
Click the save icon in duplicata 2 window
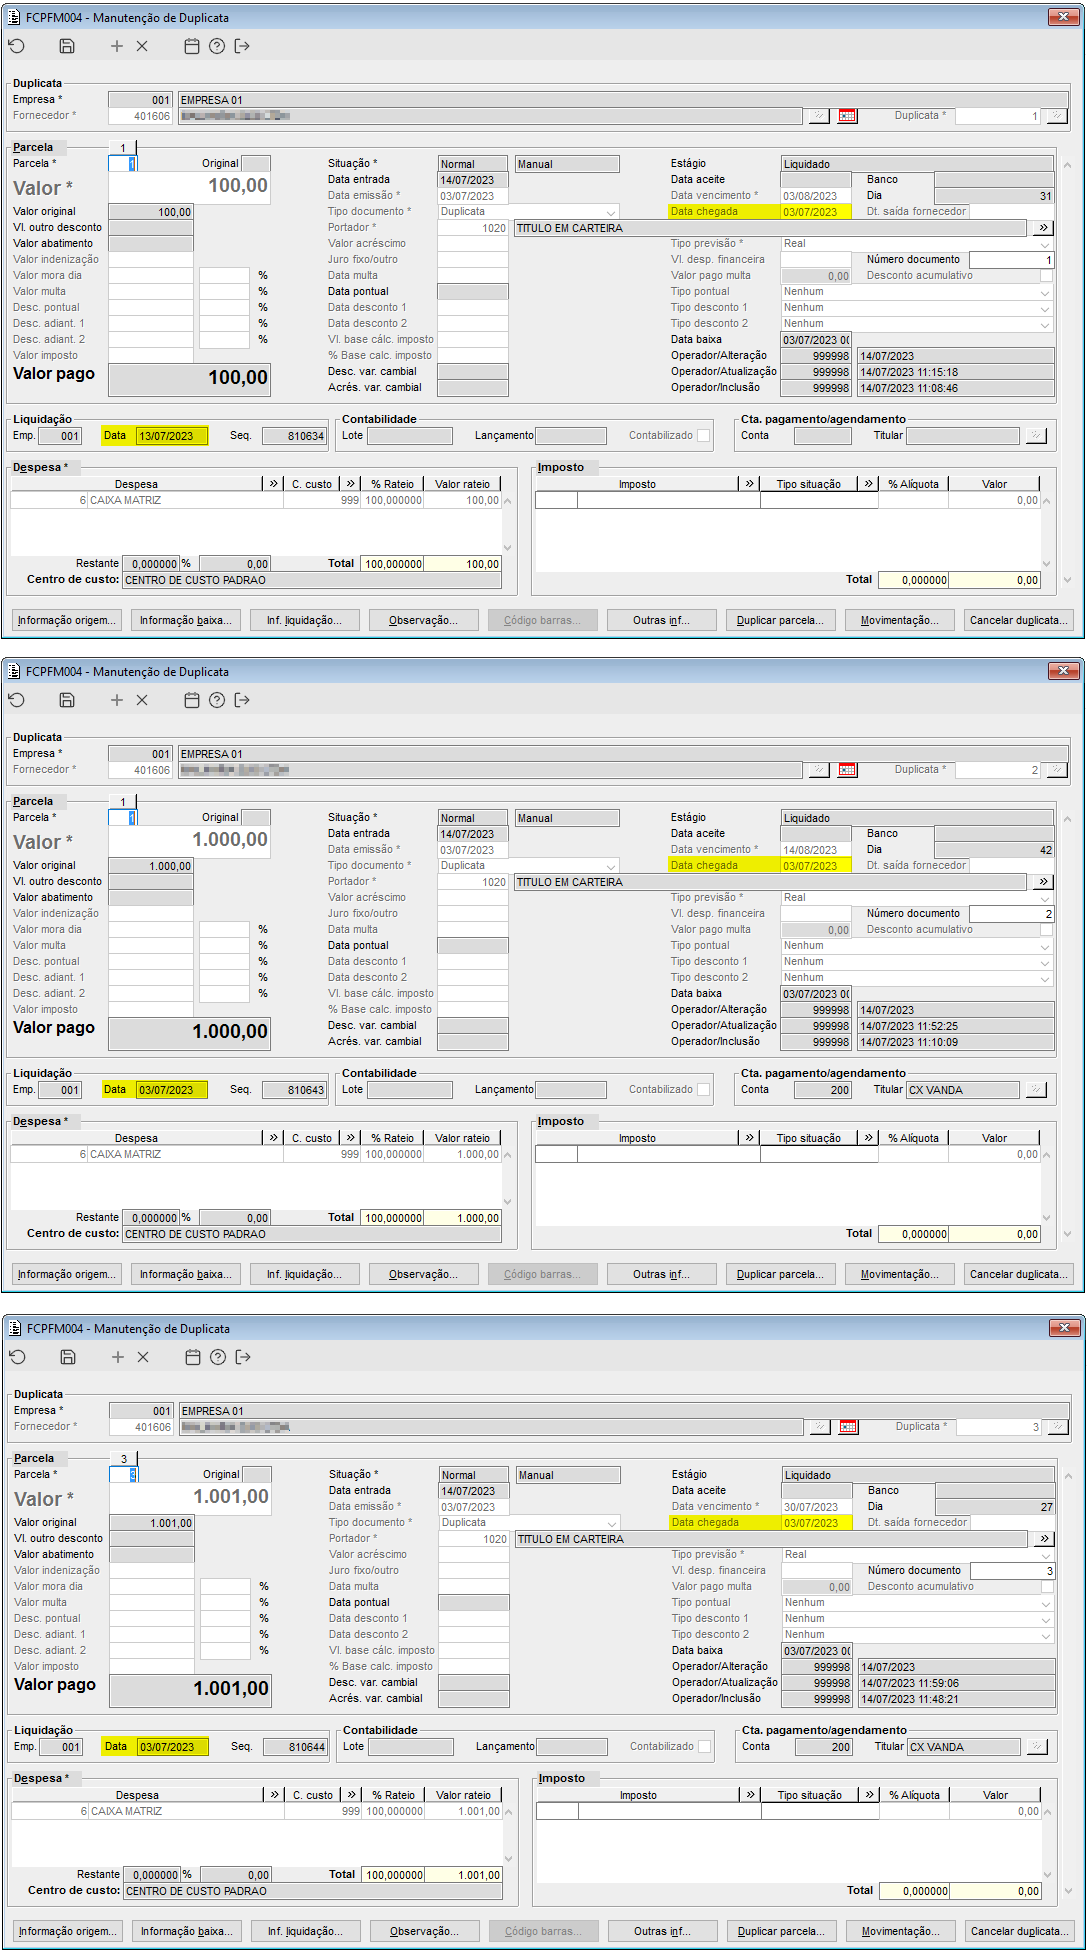pyautogui.click(x=67, y=700)
